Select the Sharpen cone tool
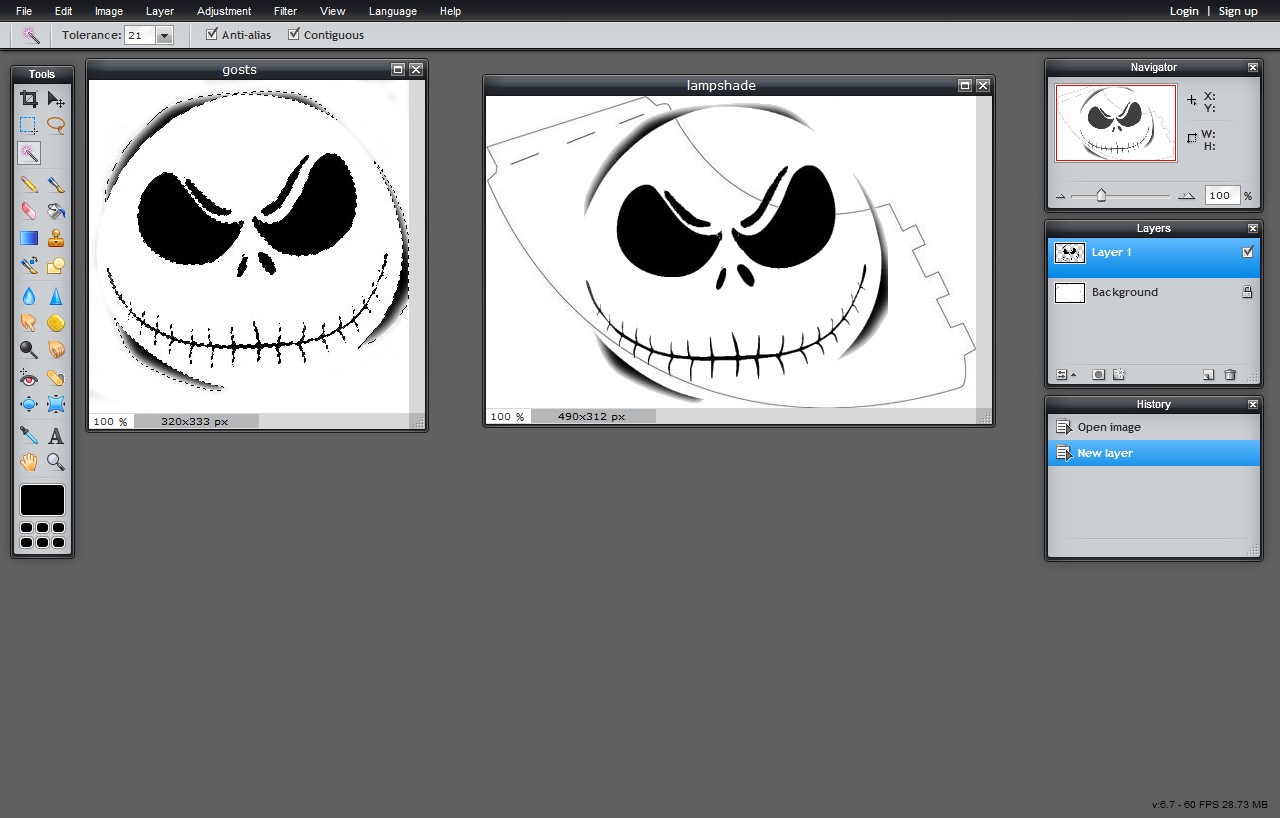The height and width of the screenshot is (818, 1280). click(56, 296)
